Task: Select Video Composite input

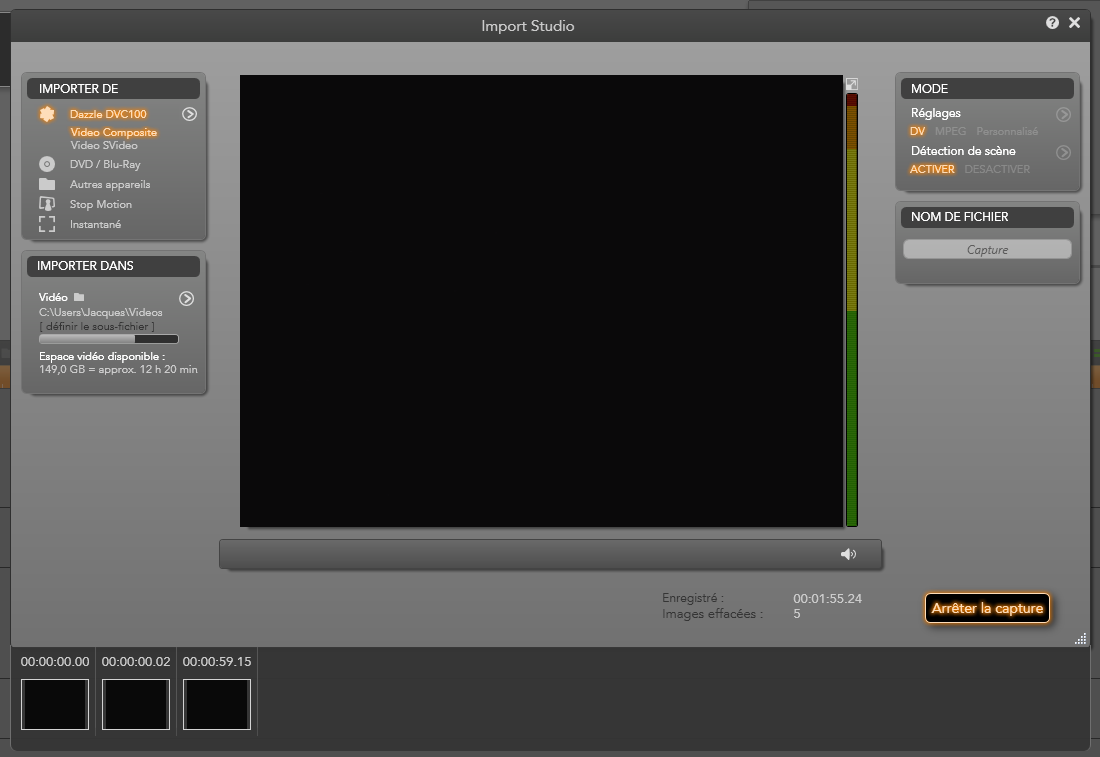Action: pos(114,132)
